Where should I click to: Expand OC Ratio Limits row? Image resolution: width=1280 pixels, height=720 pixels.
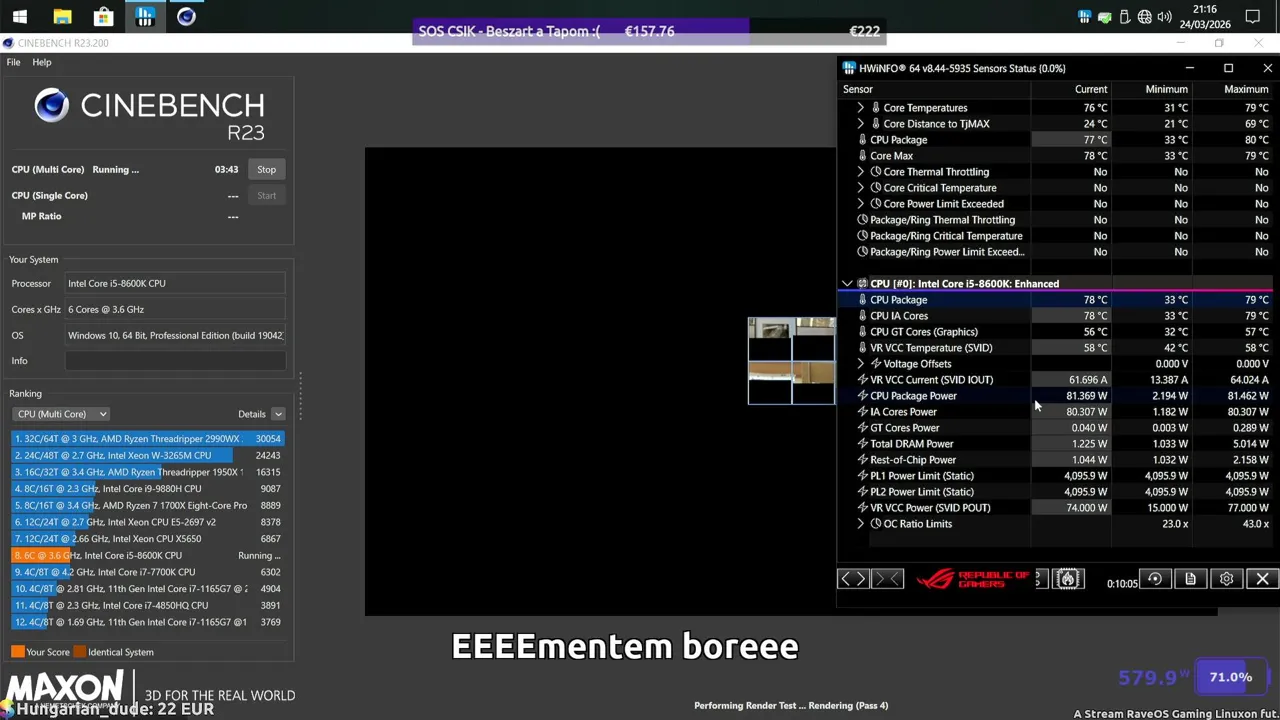click(x=860, y=524)
